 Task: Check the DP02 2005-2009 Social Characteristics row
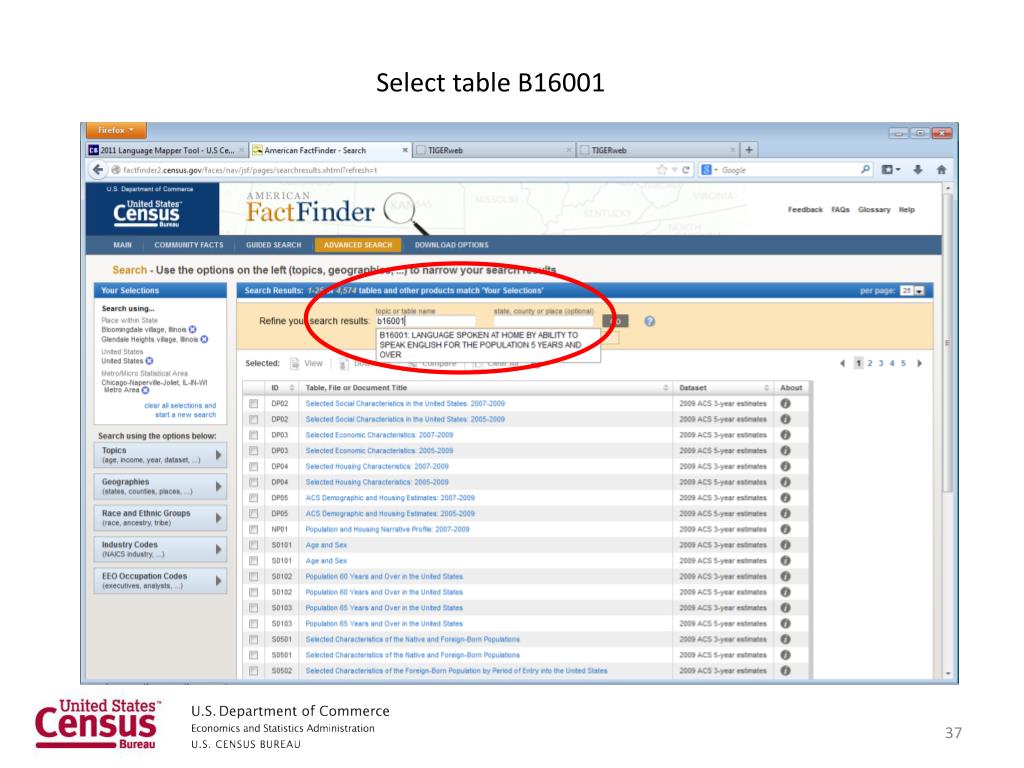[253, 419]
